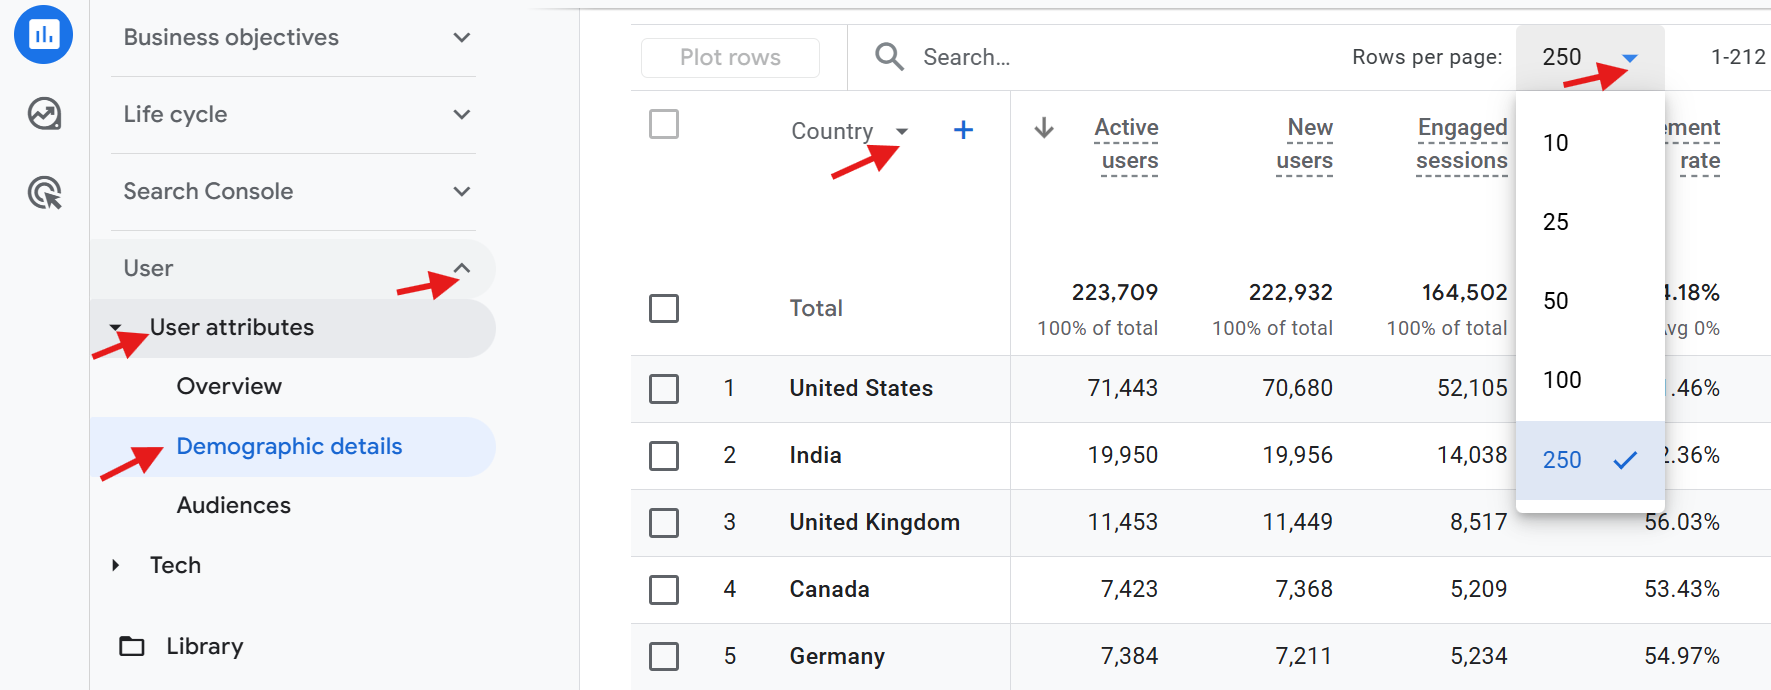This screenshot has width=1771, height=690.
Task: Open the Country dimension dropdown
Action: pyautogui.click(x=901, y=131)
